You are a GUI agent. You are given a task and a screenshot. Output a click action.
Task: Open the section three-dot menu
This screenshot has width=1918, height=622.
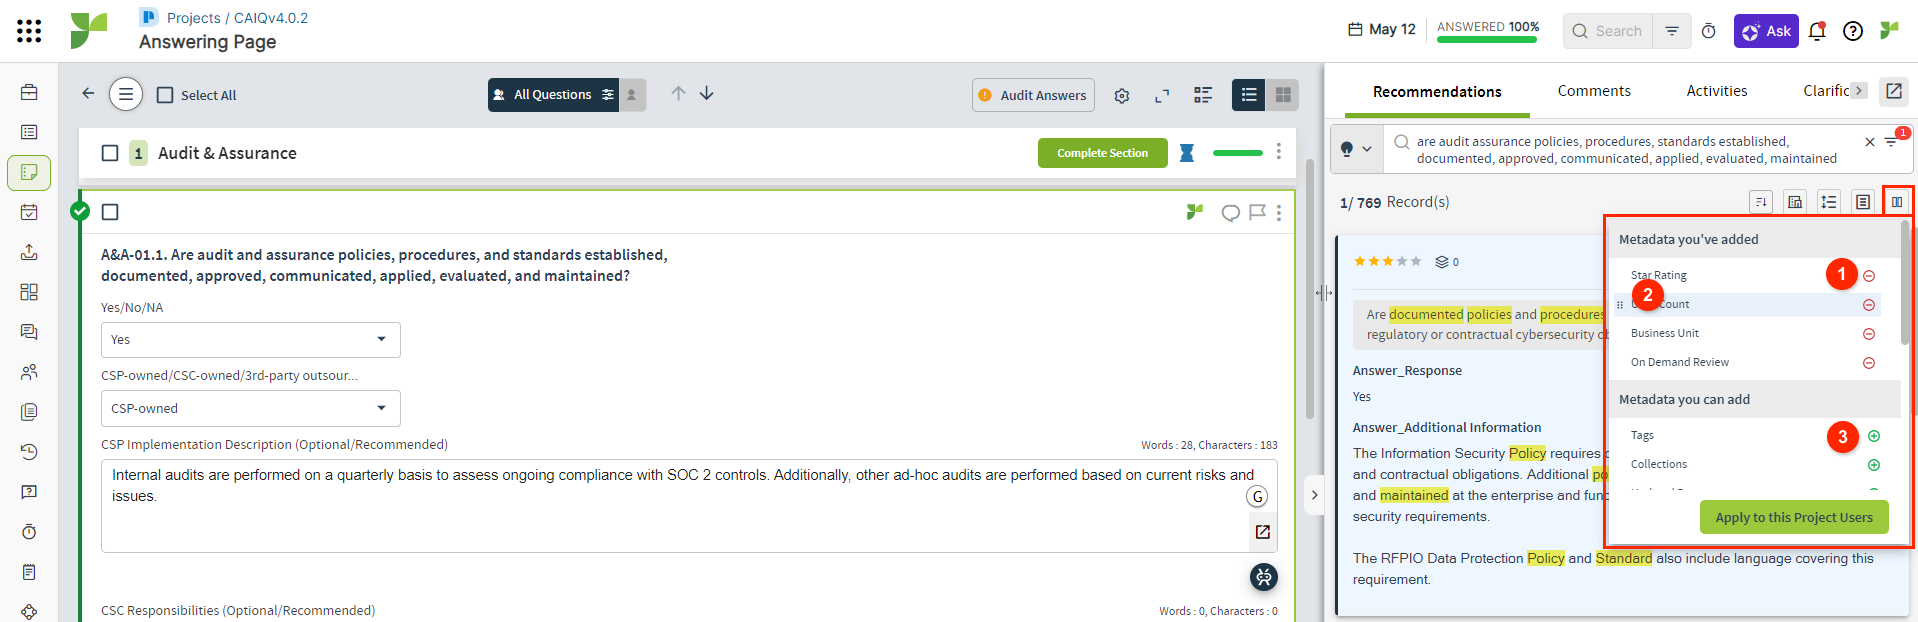(1278, 152)
